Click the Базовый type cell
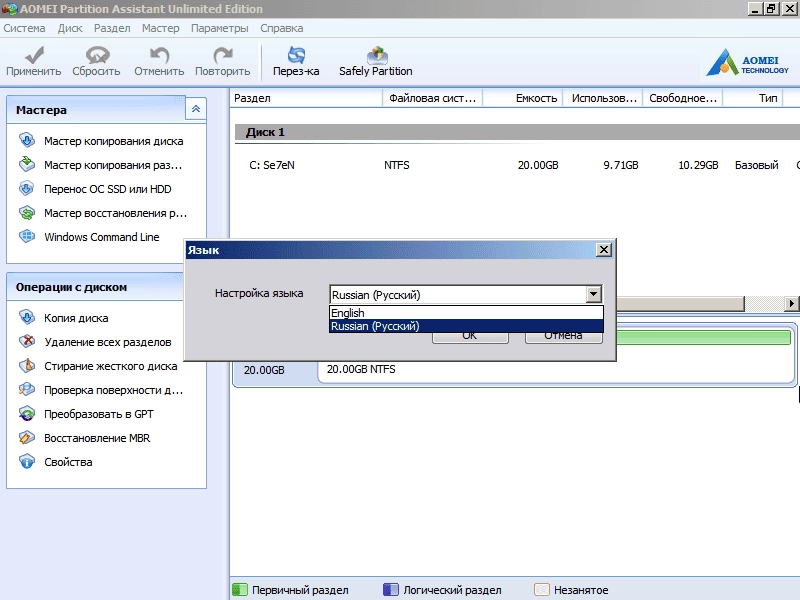 point(757,165)
